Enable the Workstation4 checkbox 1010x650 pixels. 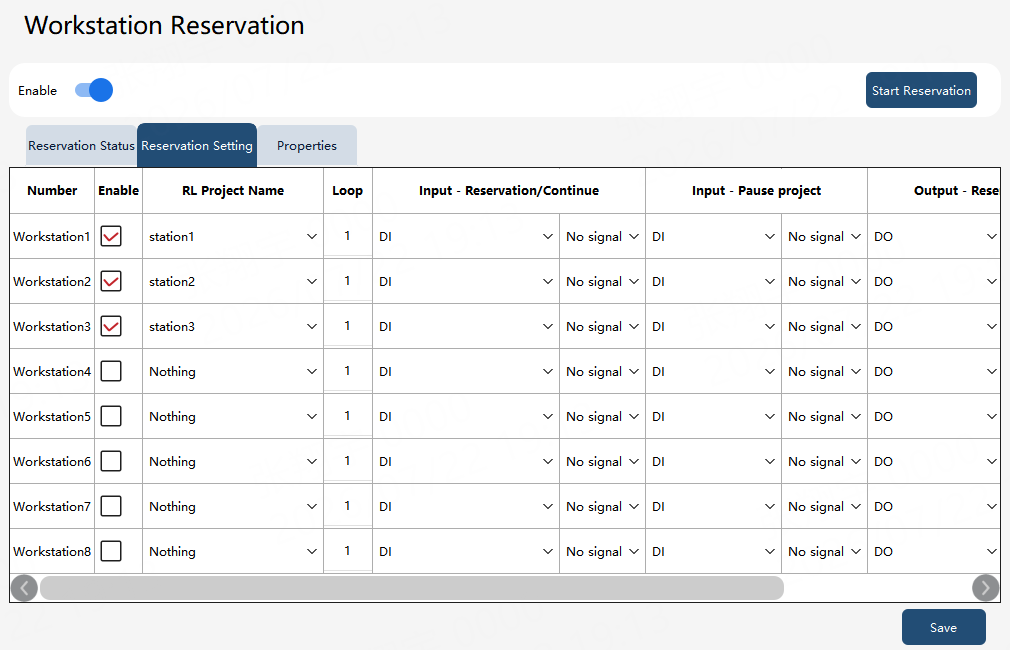(x=111, y=371)
